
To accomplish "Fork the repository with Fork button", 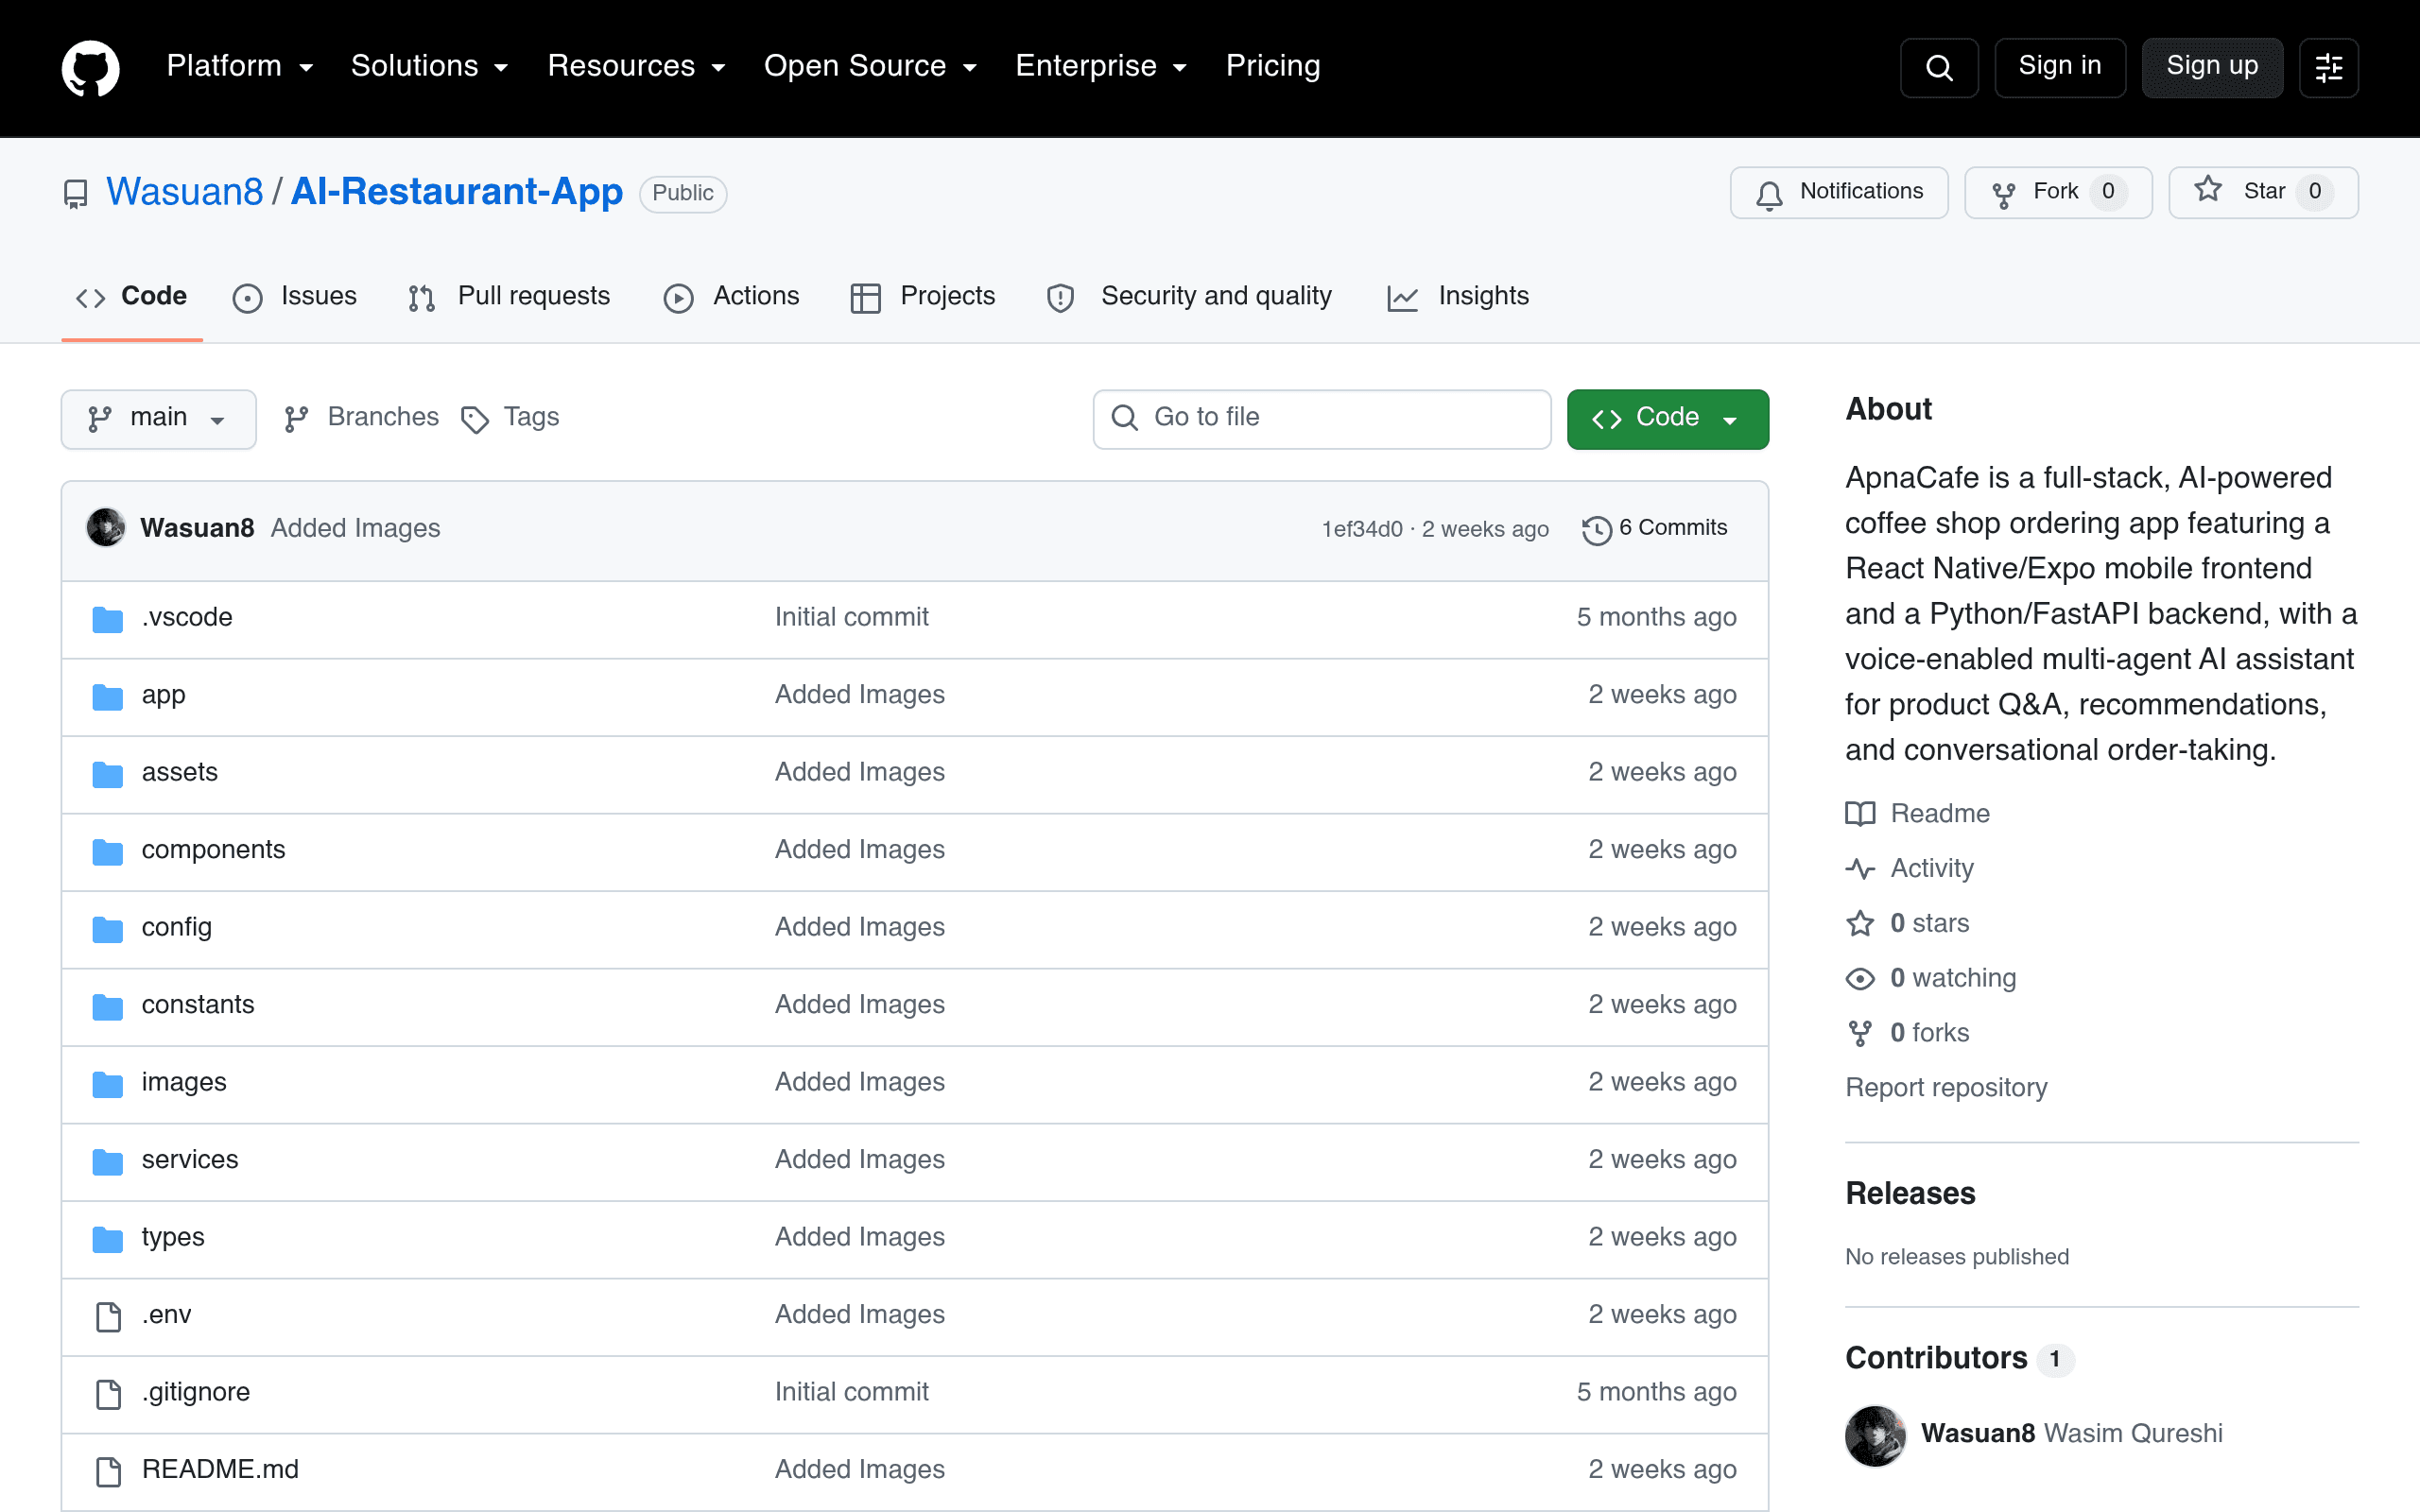I will (x=2058, y=192).
